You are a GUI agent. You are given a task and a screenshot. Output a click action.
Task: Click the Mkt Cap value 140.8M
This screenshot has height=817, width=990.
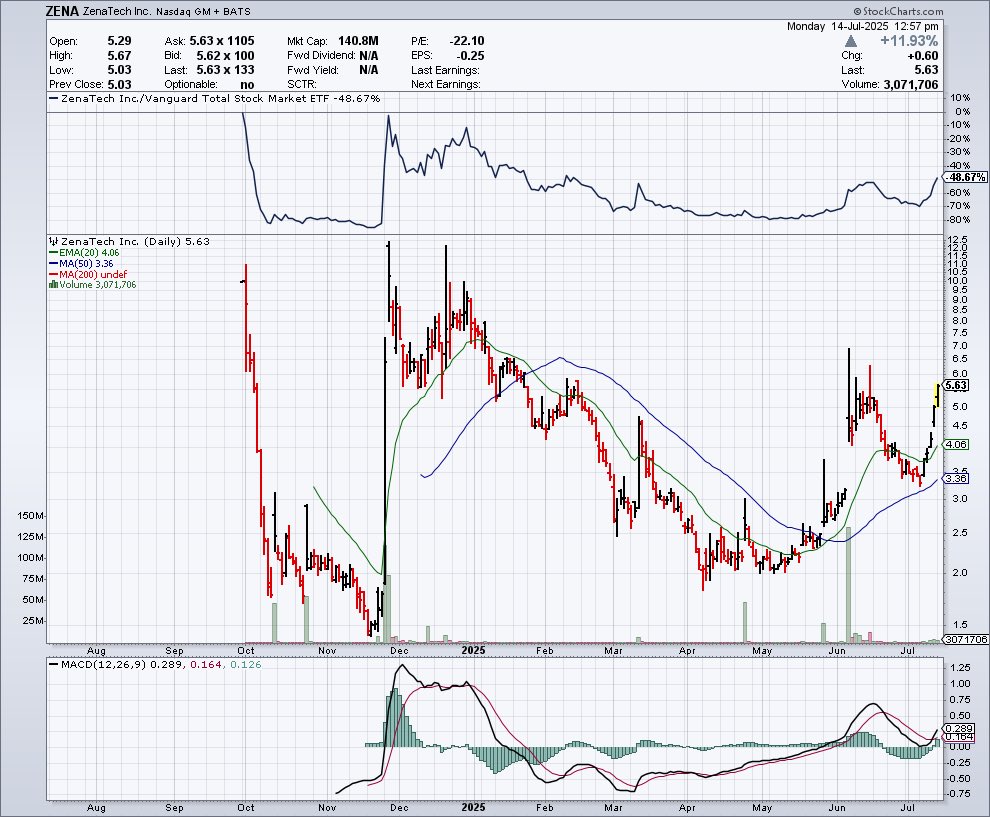(x=358, y=41)
